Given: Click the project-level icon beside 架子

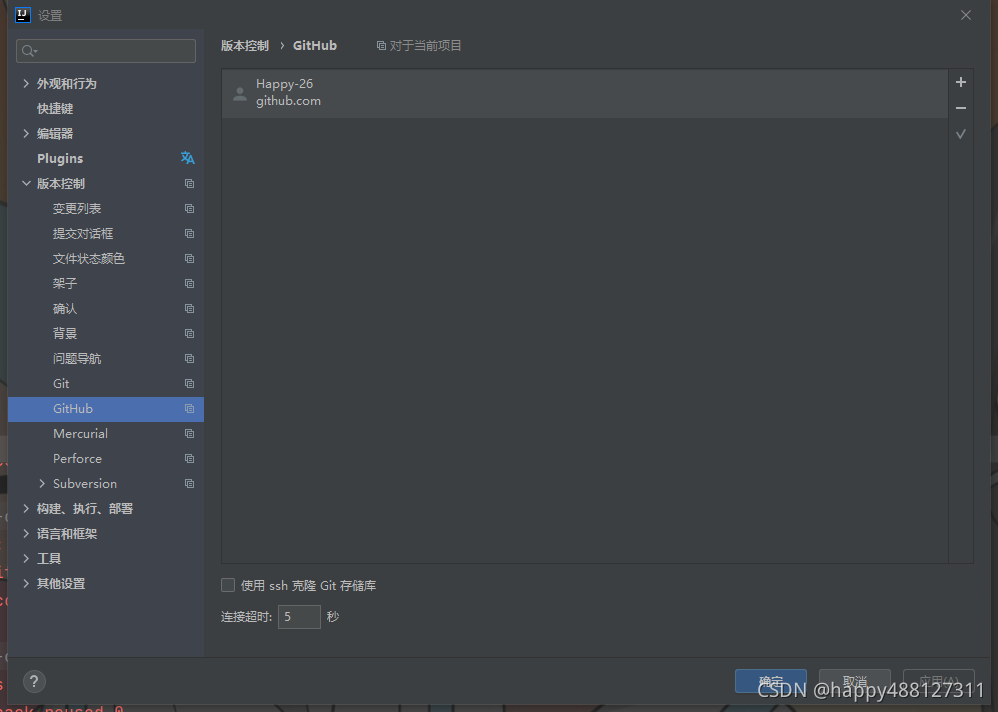Looking at the screenshot, I should 189,284.
